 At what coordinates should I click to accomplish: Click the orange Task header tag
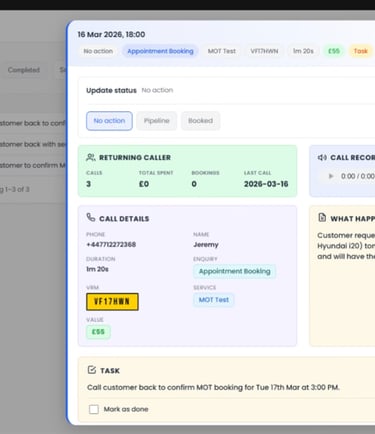coord(360,51)
